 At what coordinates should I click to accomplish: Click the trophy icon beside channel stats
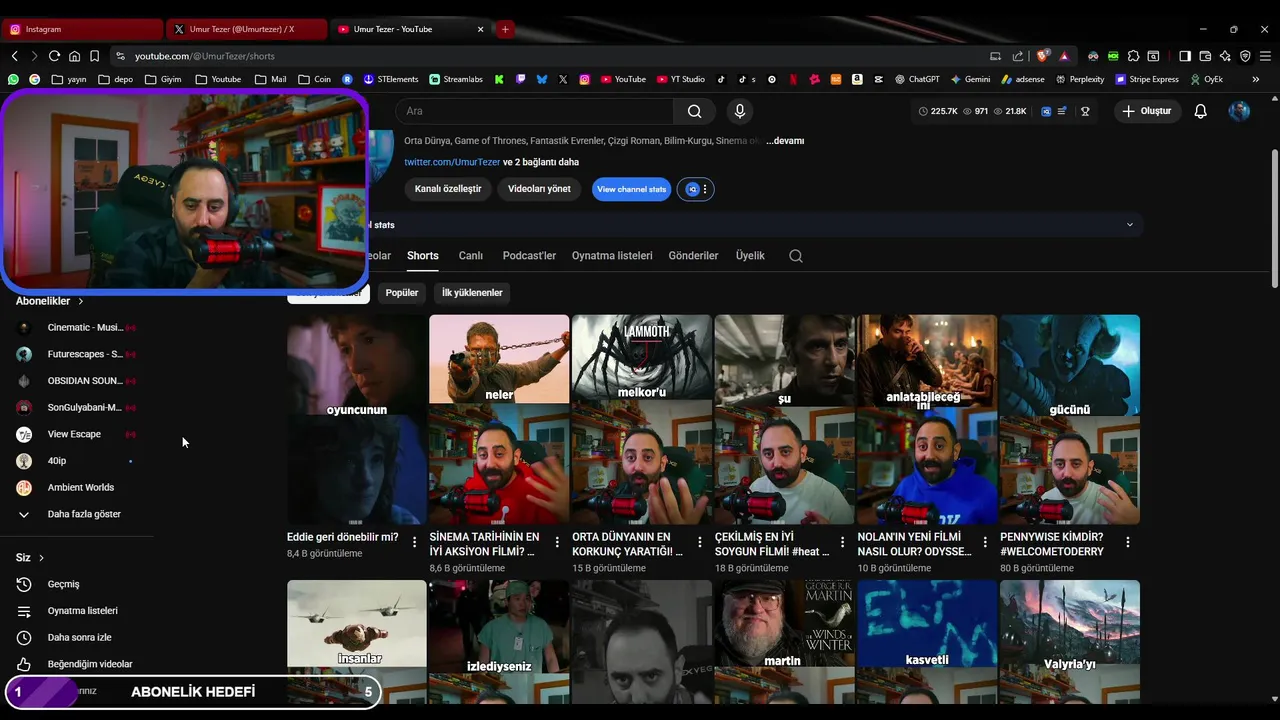point(1085,111)
